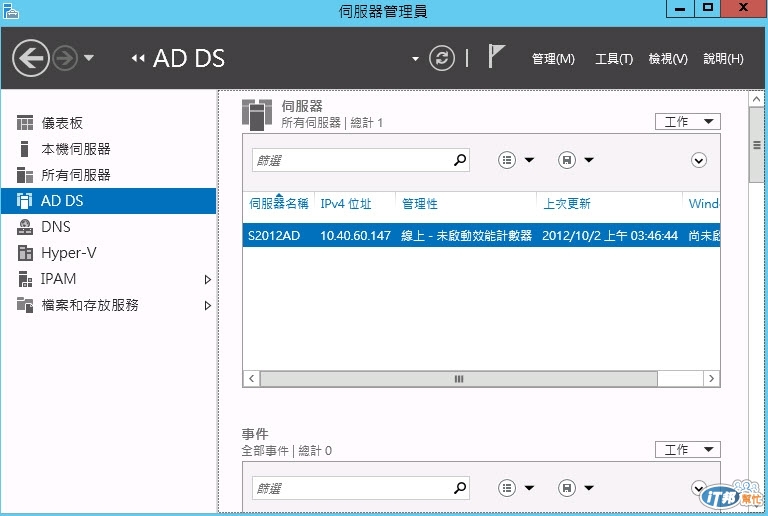
Task: Expand the 檔案和存放服務 submenu arrow
Action: [208, 305]
